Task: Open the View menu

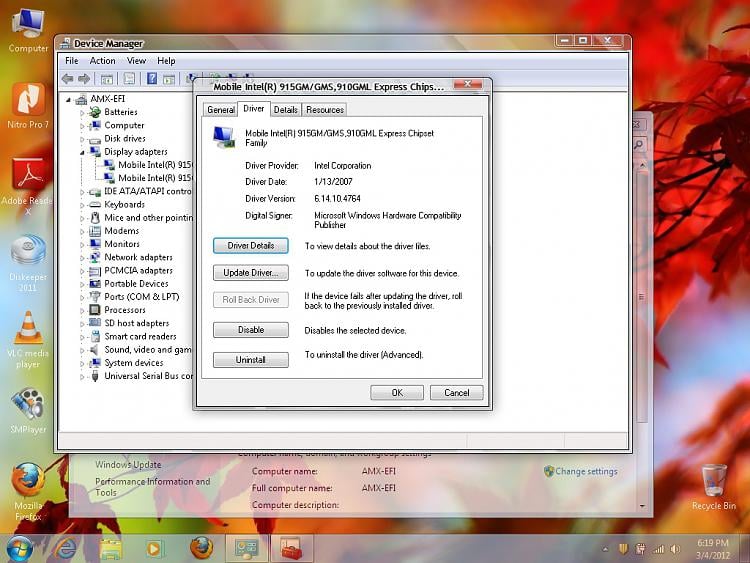Action: point(136,61)
